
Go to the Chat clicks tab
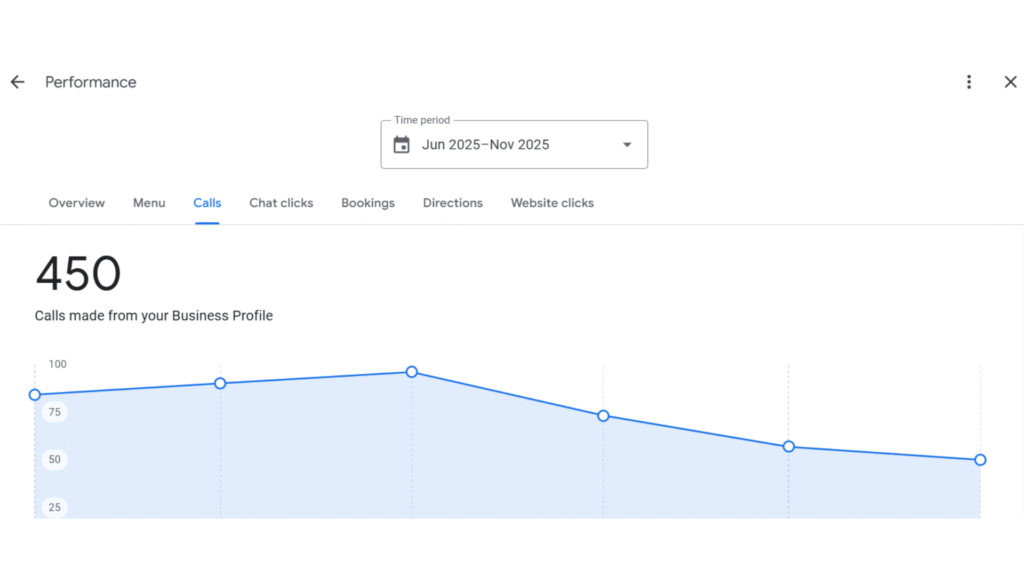pyautogui.click(x=281, y=203)
